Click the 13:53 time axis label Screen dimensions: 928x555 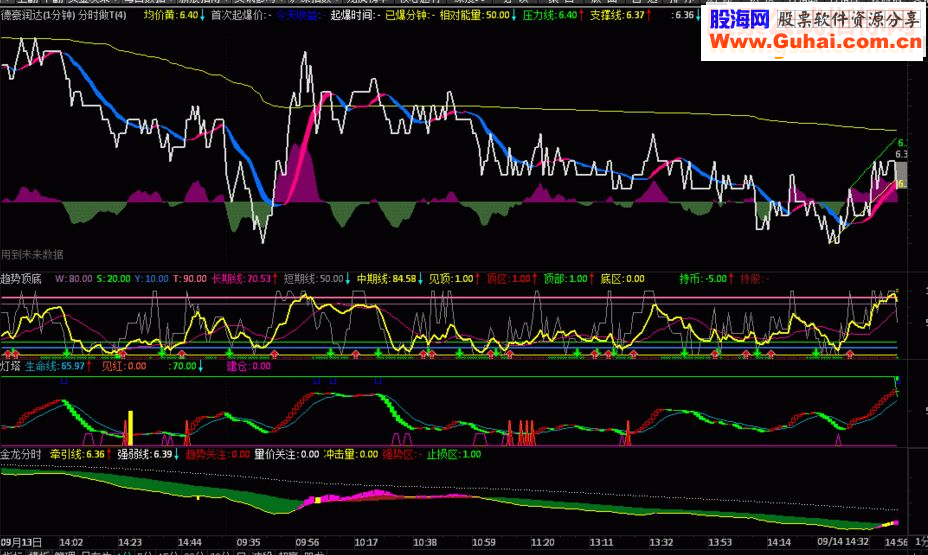pyautogui.click(x=720, y=542)
